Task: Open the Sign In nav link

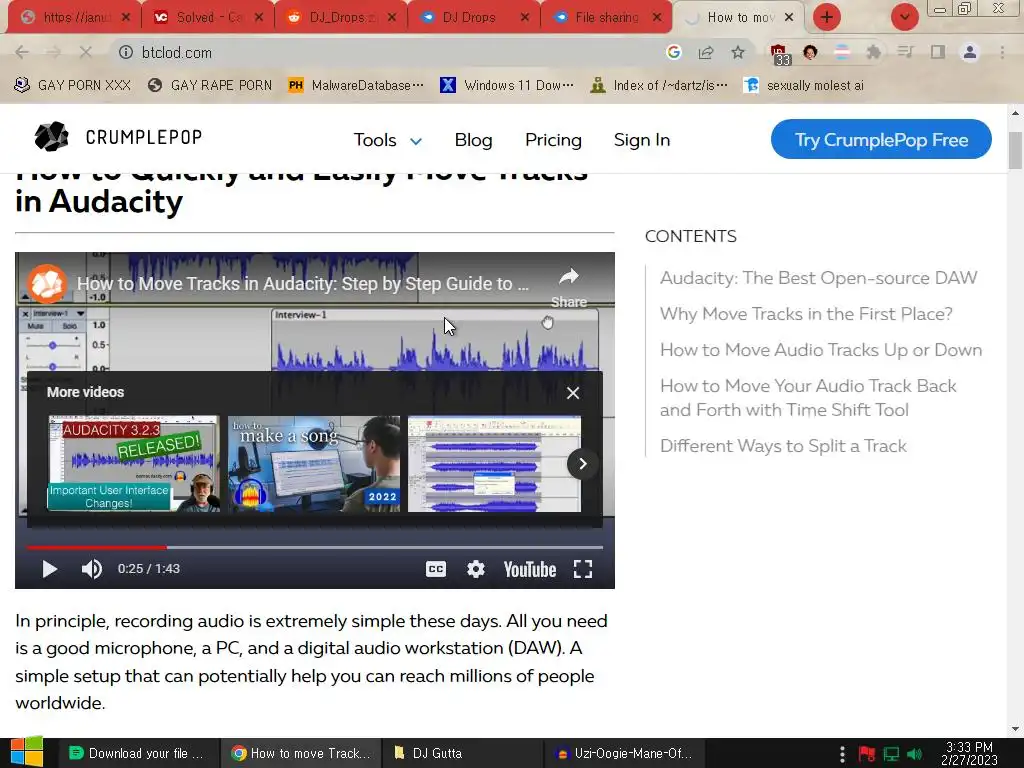Action: pyautogui.click(x=642, y=140)
